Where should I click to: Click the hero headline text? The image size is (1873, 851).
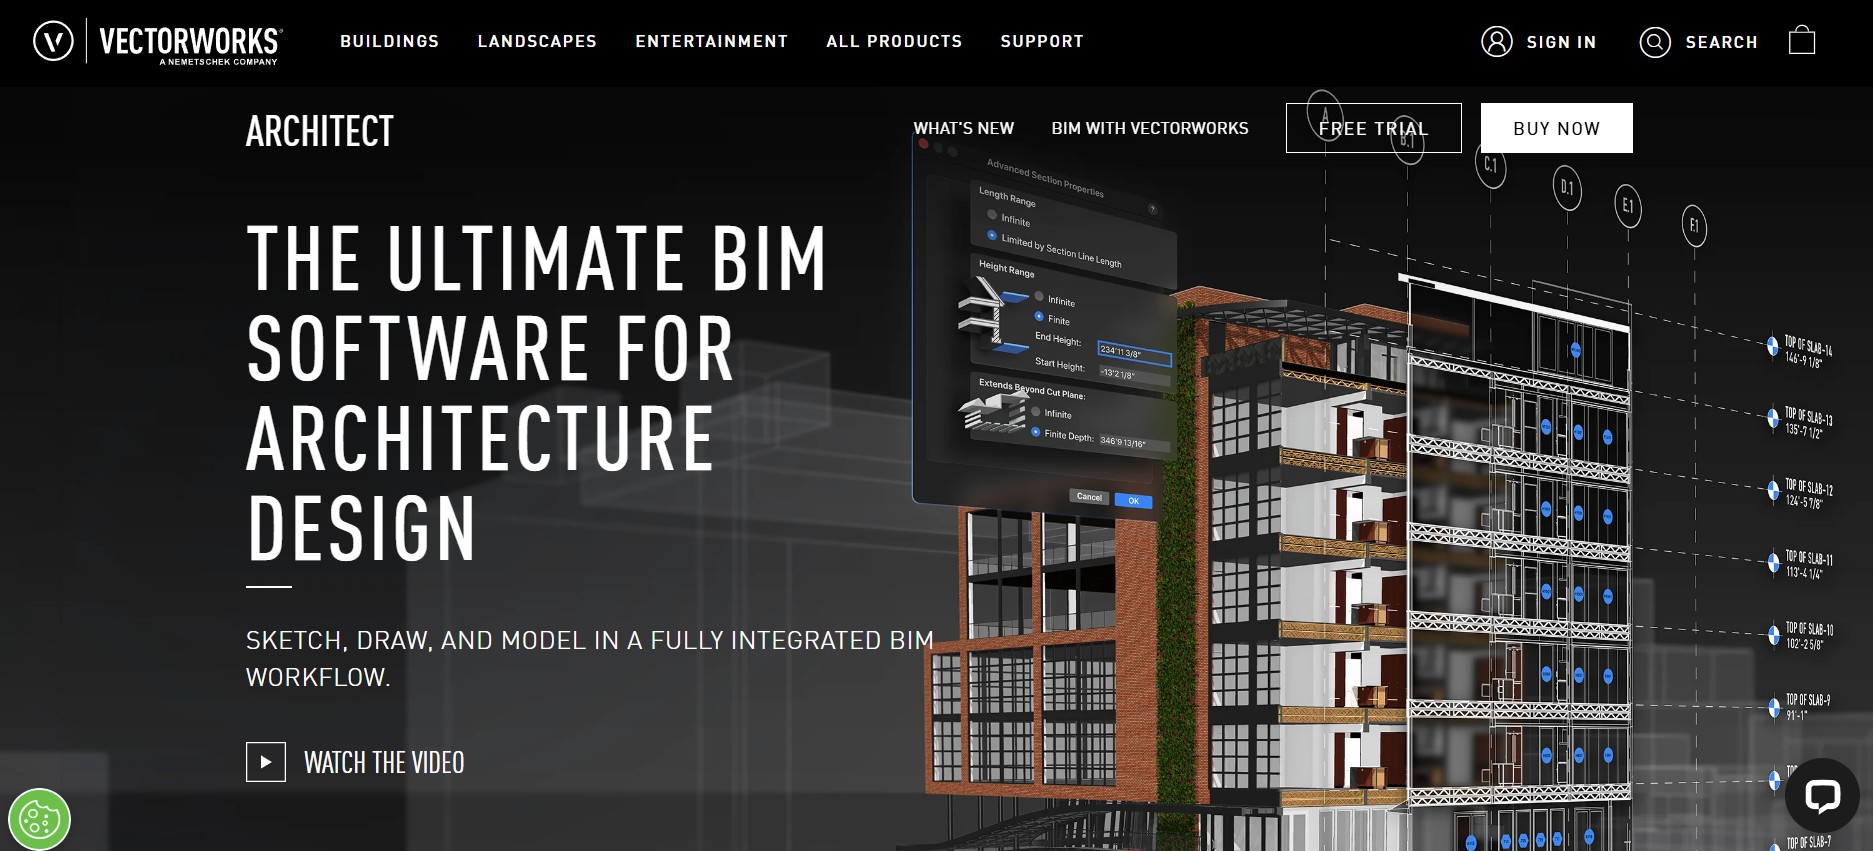tap(537, 392)
